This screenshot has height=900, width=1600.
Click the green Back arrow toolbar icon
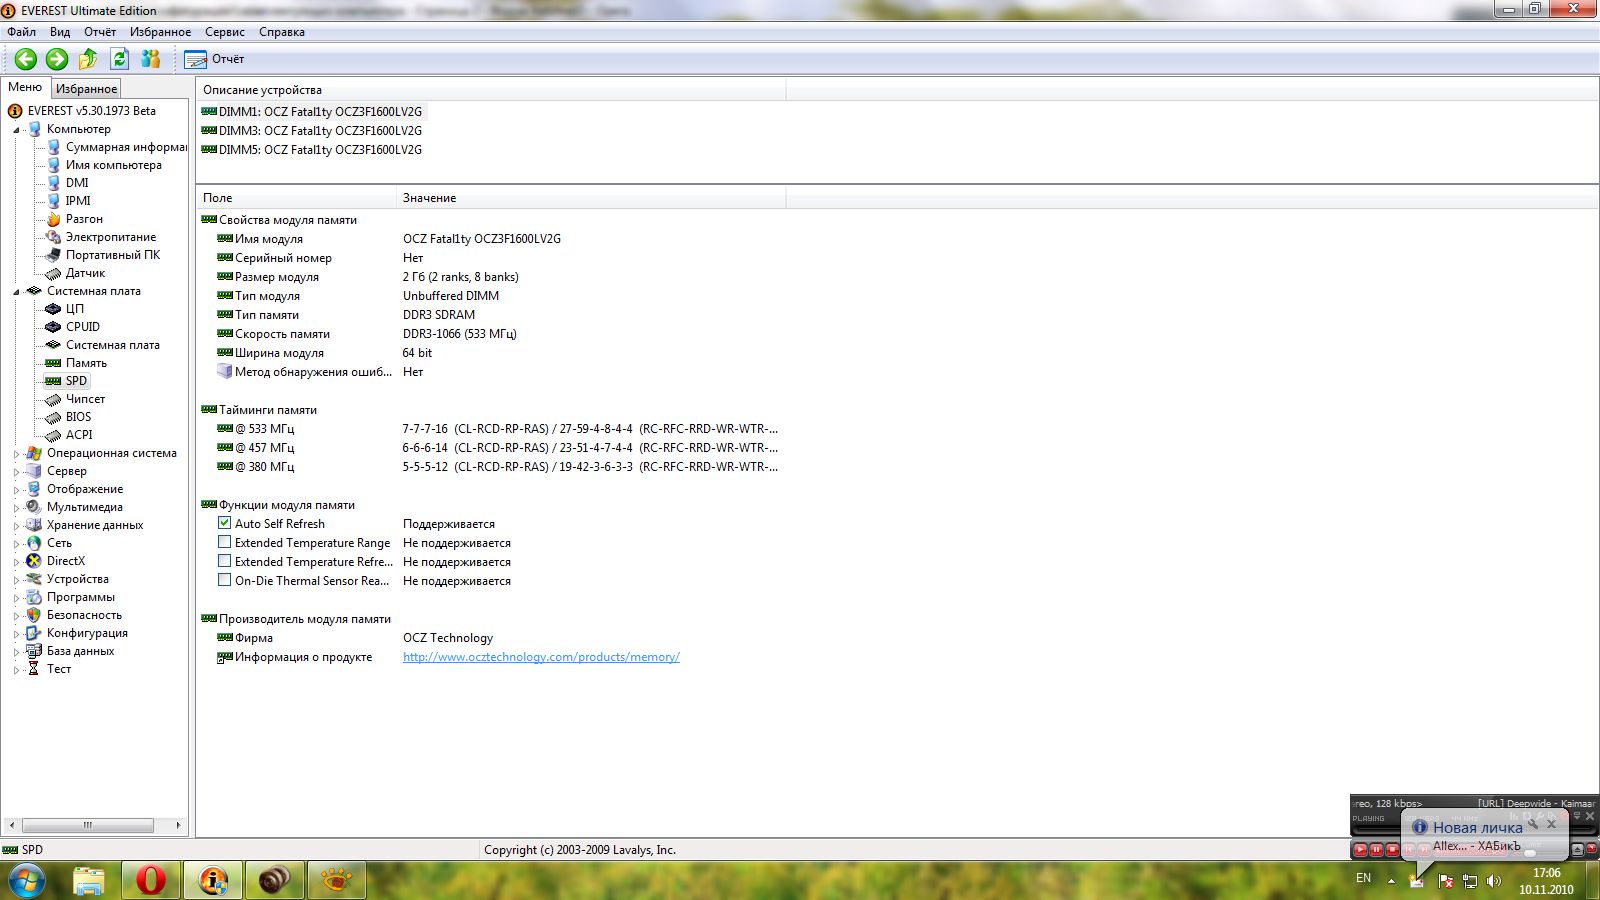(x=26, y=59)
